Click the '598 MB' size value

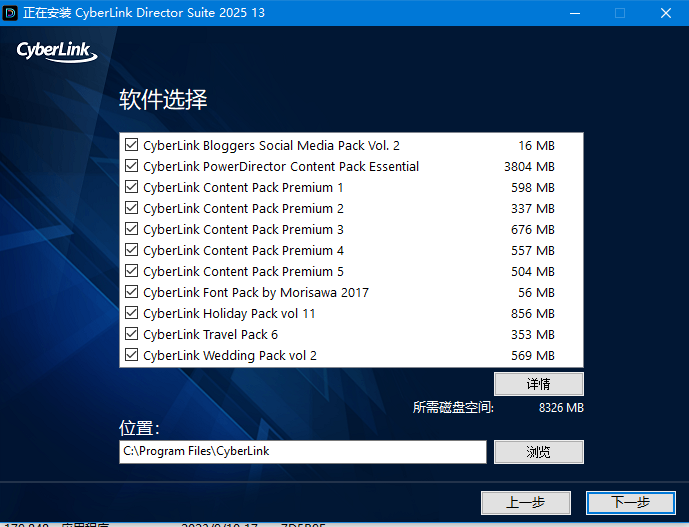[533, 188]
